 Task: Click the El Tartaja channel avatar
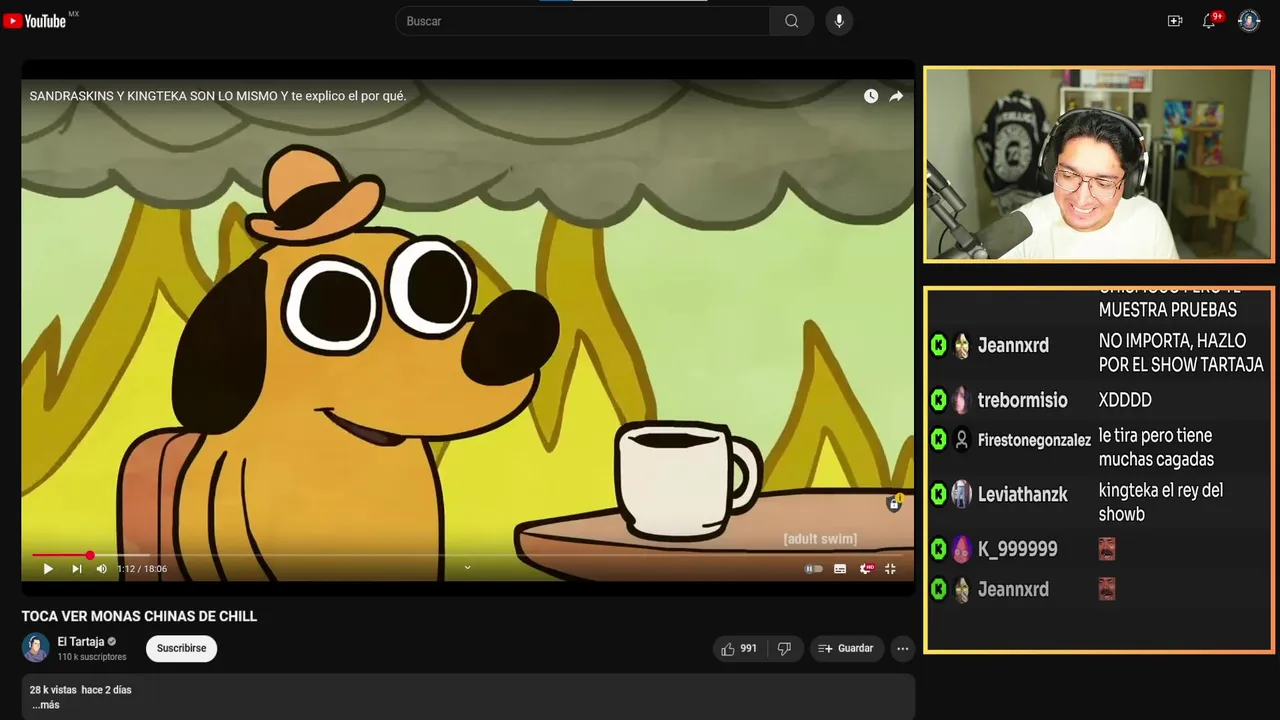(36, 648)
